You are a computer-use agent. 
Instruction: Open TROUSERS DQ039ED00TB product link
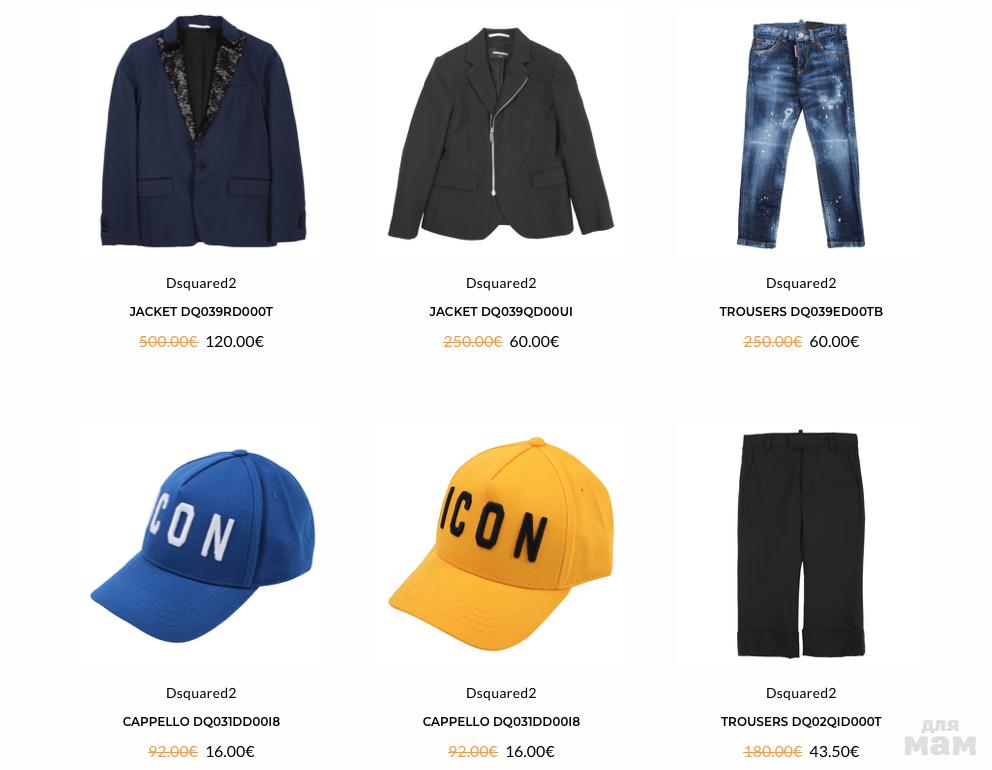point(801,311)
